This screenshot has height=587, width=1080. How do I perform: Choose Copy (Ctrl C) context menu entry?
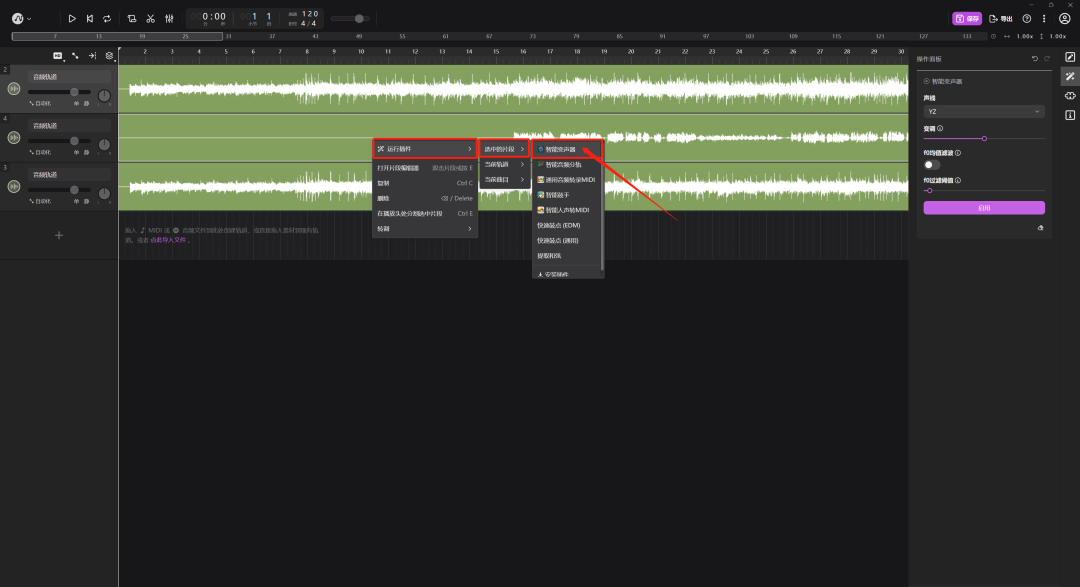click(x=425, y=183)
